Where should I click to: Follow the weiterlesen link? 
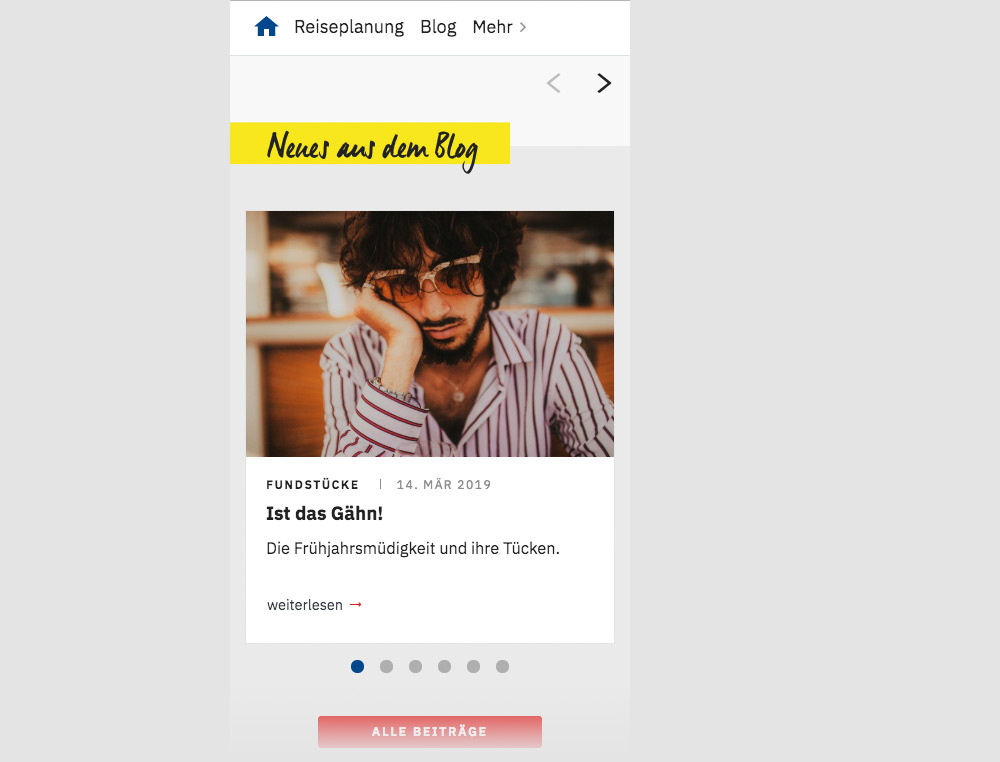coord(305,605)
